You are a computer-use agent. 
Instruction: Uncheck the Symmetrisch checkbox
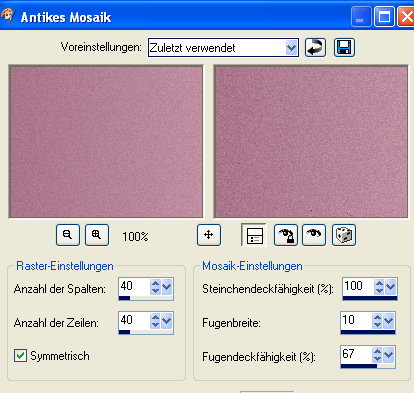[20, 355]
